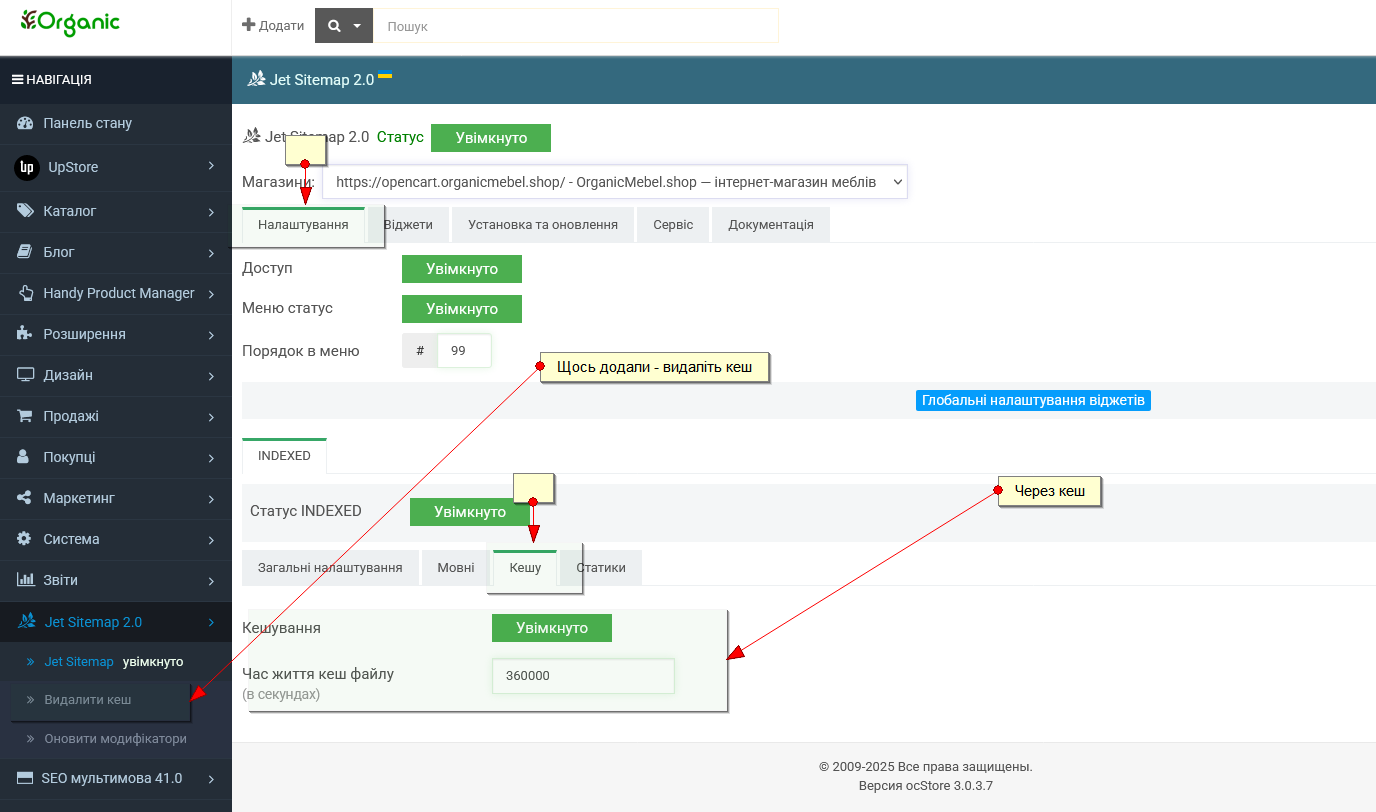Expand the UpStore menu
The image size is (1376, 812).
click(x=211, y=166)
